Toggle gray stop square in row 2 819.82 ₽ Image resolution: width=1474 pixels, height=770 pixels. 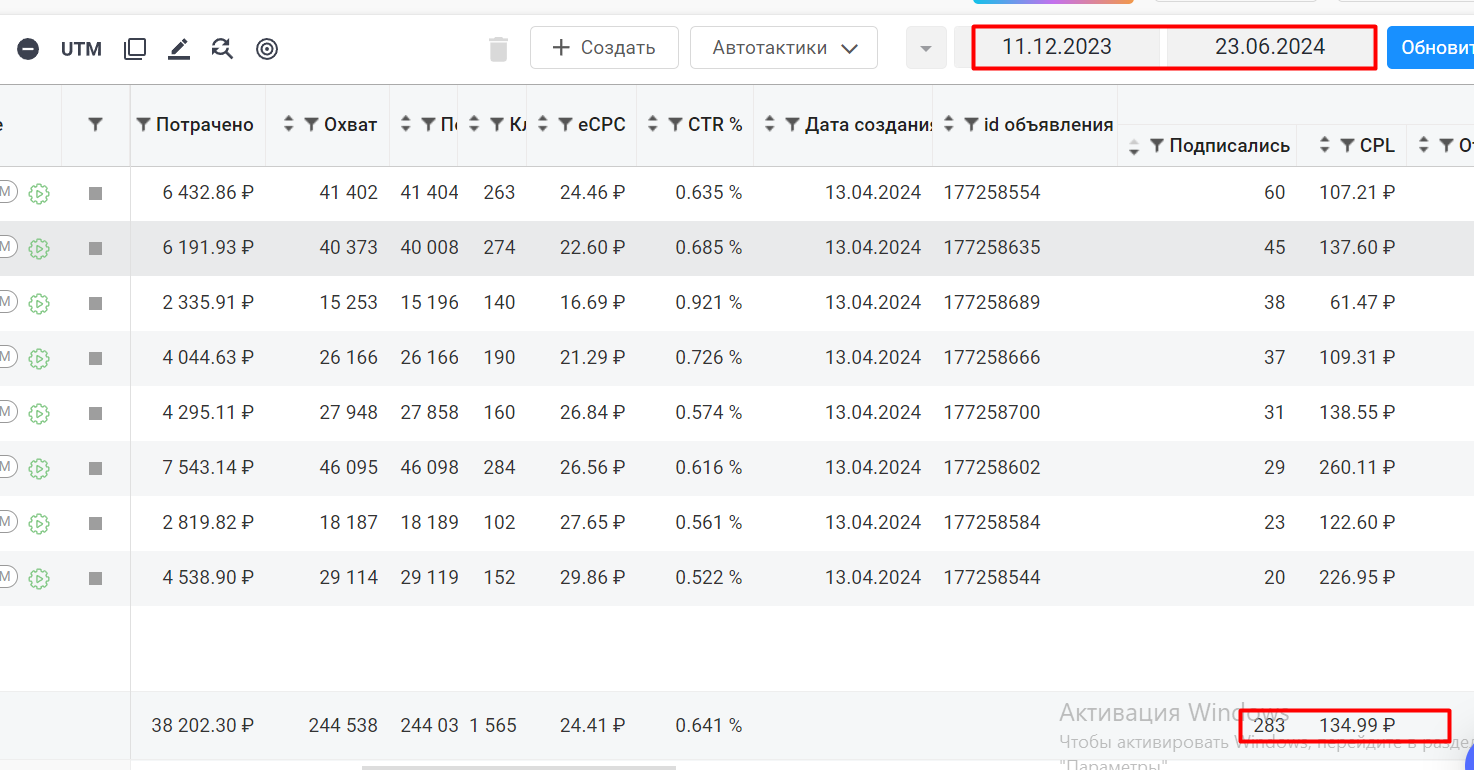click(x=96, y=524)
